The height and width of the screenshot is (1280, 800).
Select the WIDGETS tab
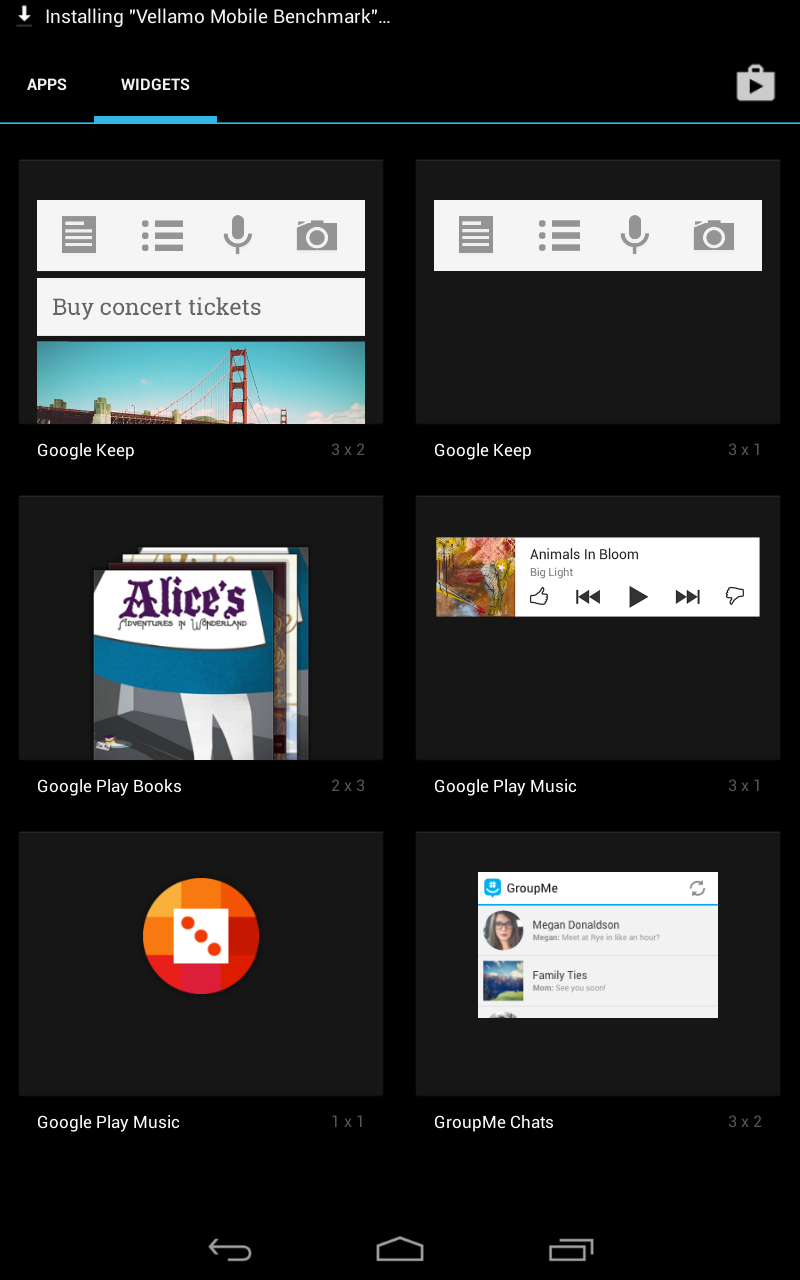coord(155,85)
